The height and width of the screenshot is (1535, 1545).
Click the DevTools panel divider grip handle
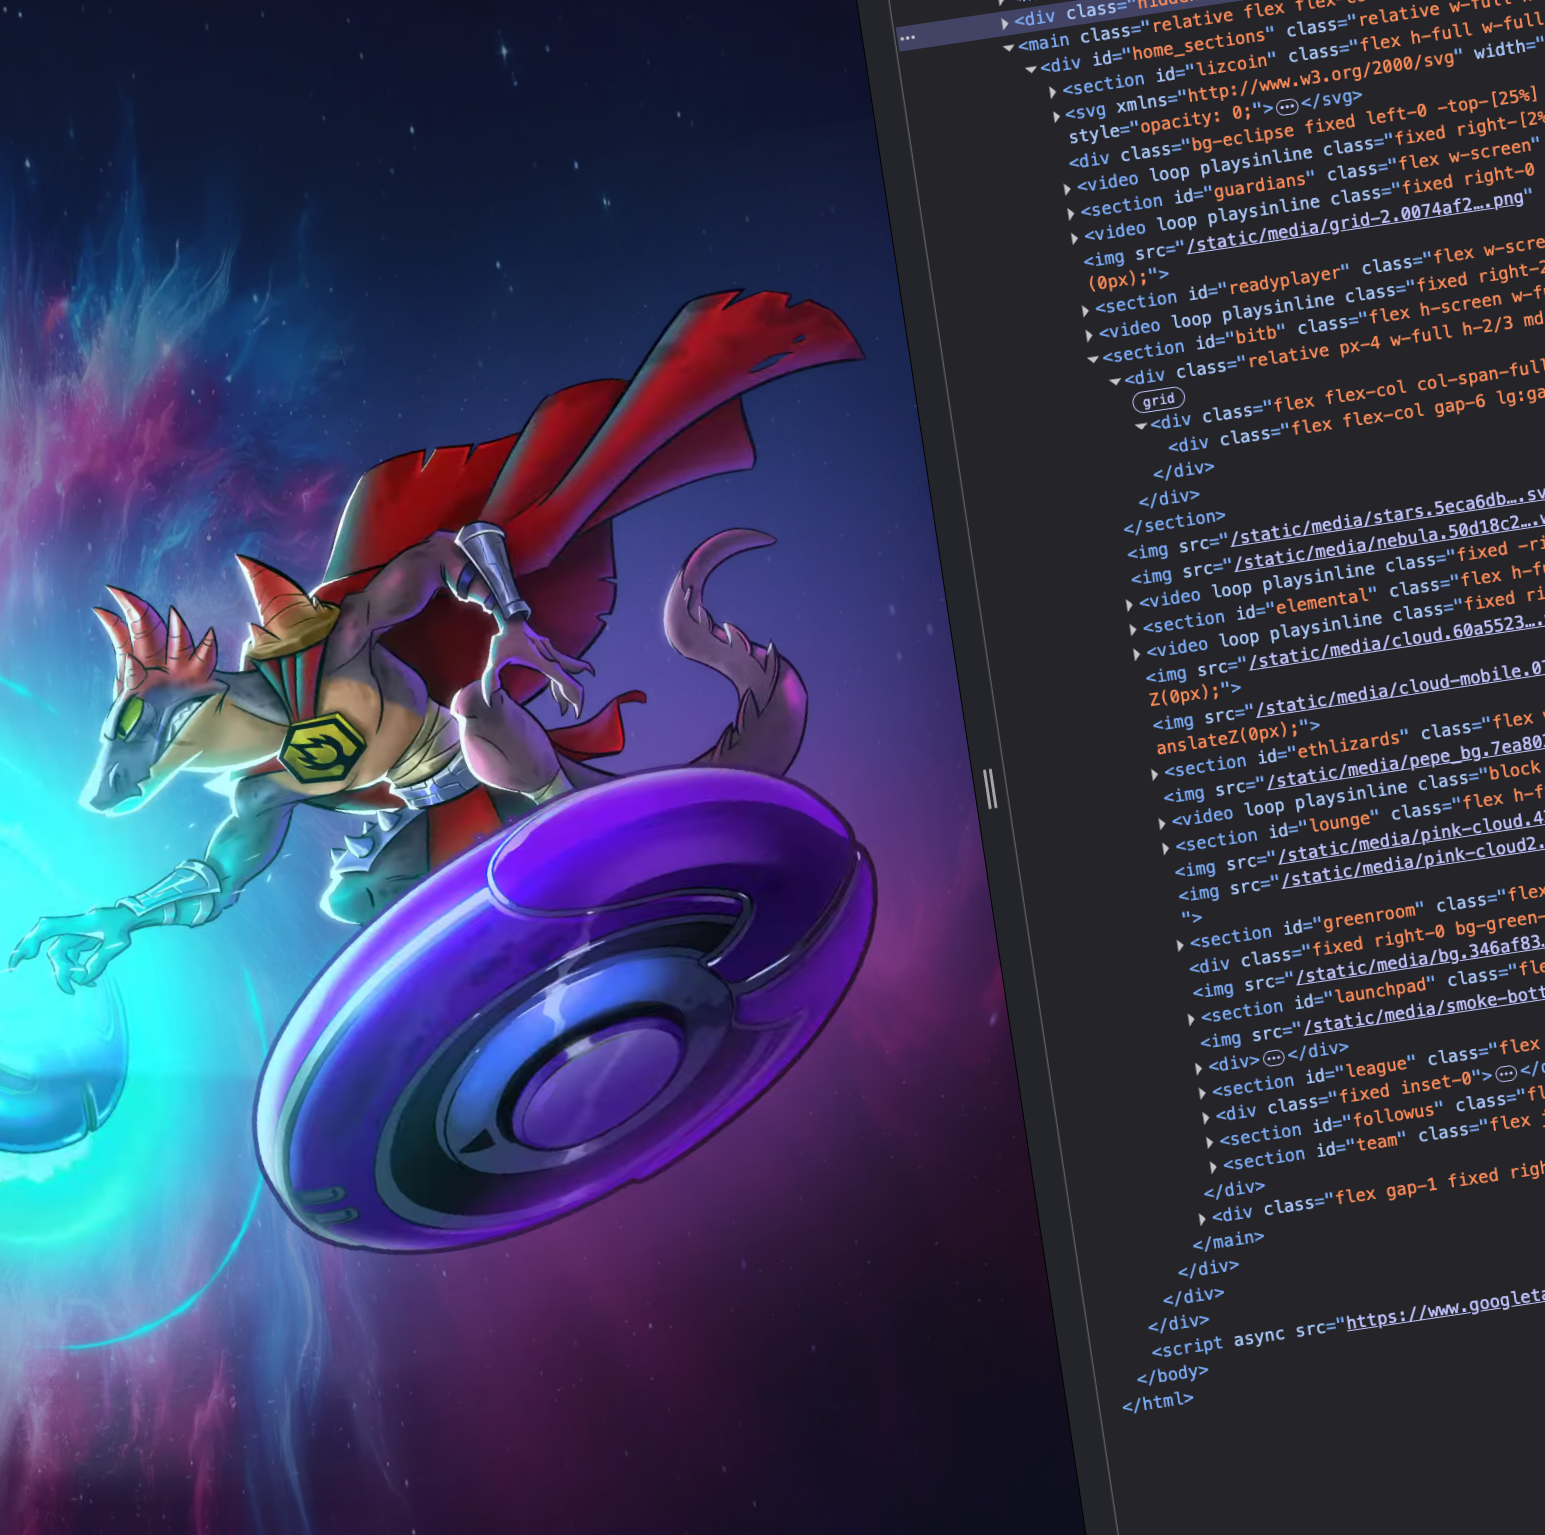tap(990, 788)
